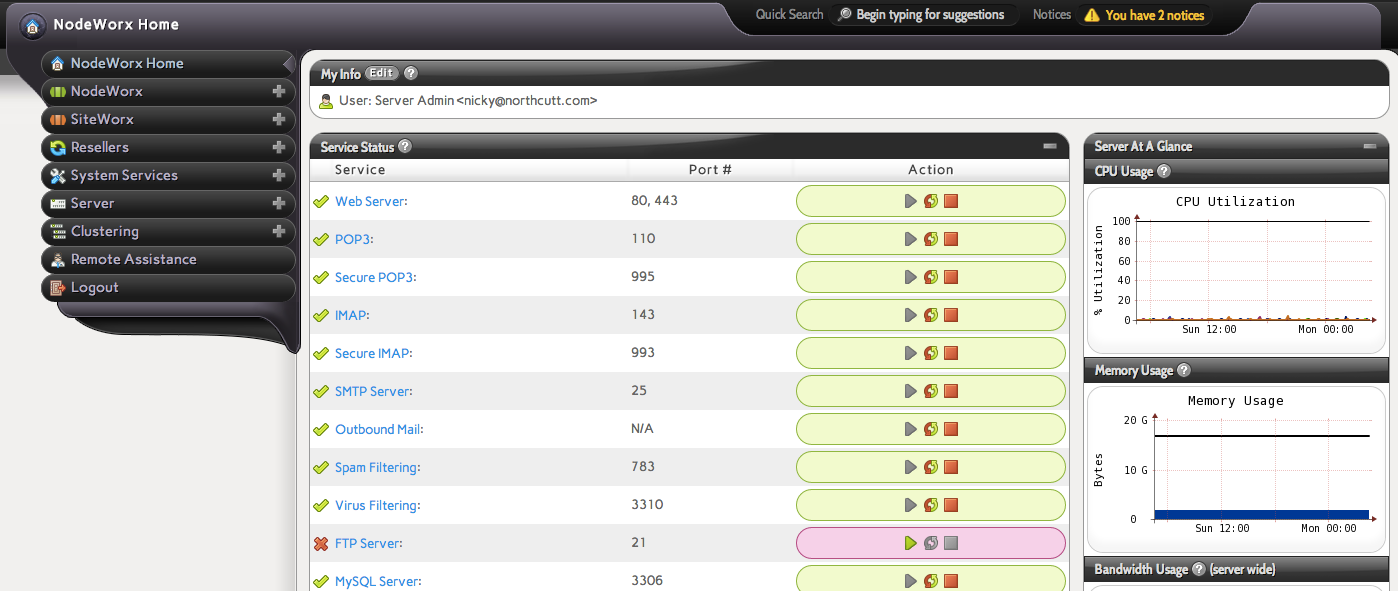This screenshot has width=1398, height=591.
Task: Open the Spam Filtering link
Action: 377,467
